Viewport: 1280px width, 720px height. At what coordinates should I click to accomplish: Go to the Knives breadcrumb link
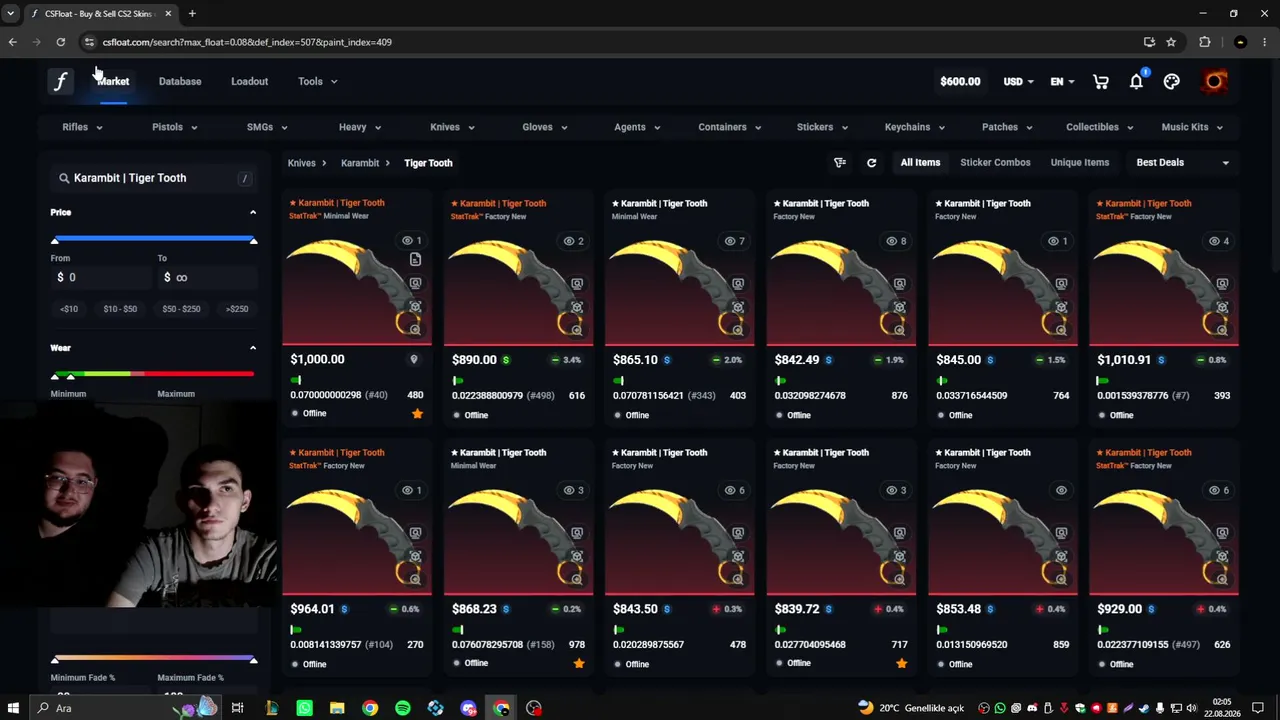301,163
